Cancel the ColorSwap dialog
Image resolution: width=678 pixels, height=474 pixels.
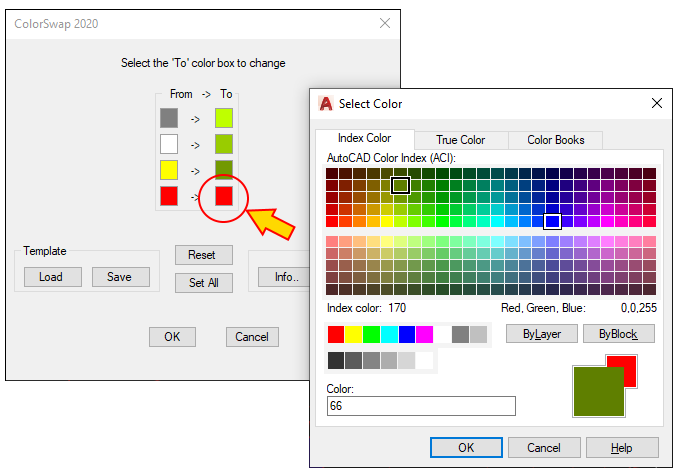(252, 337)
